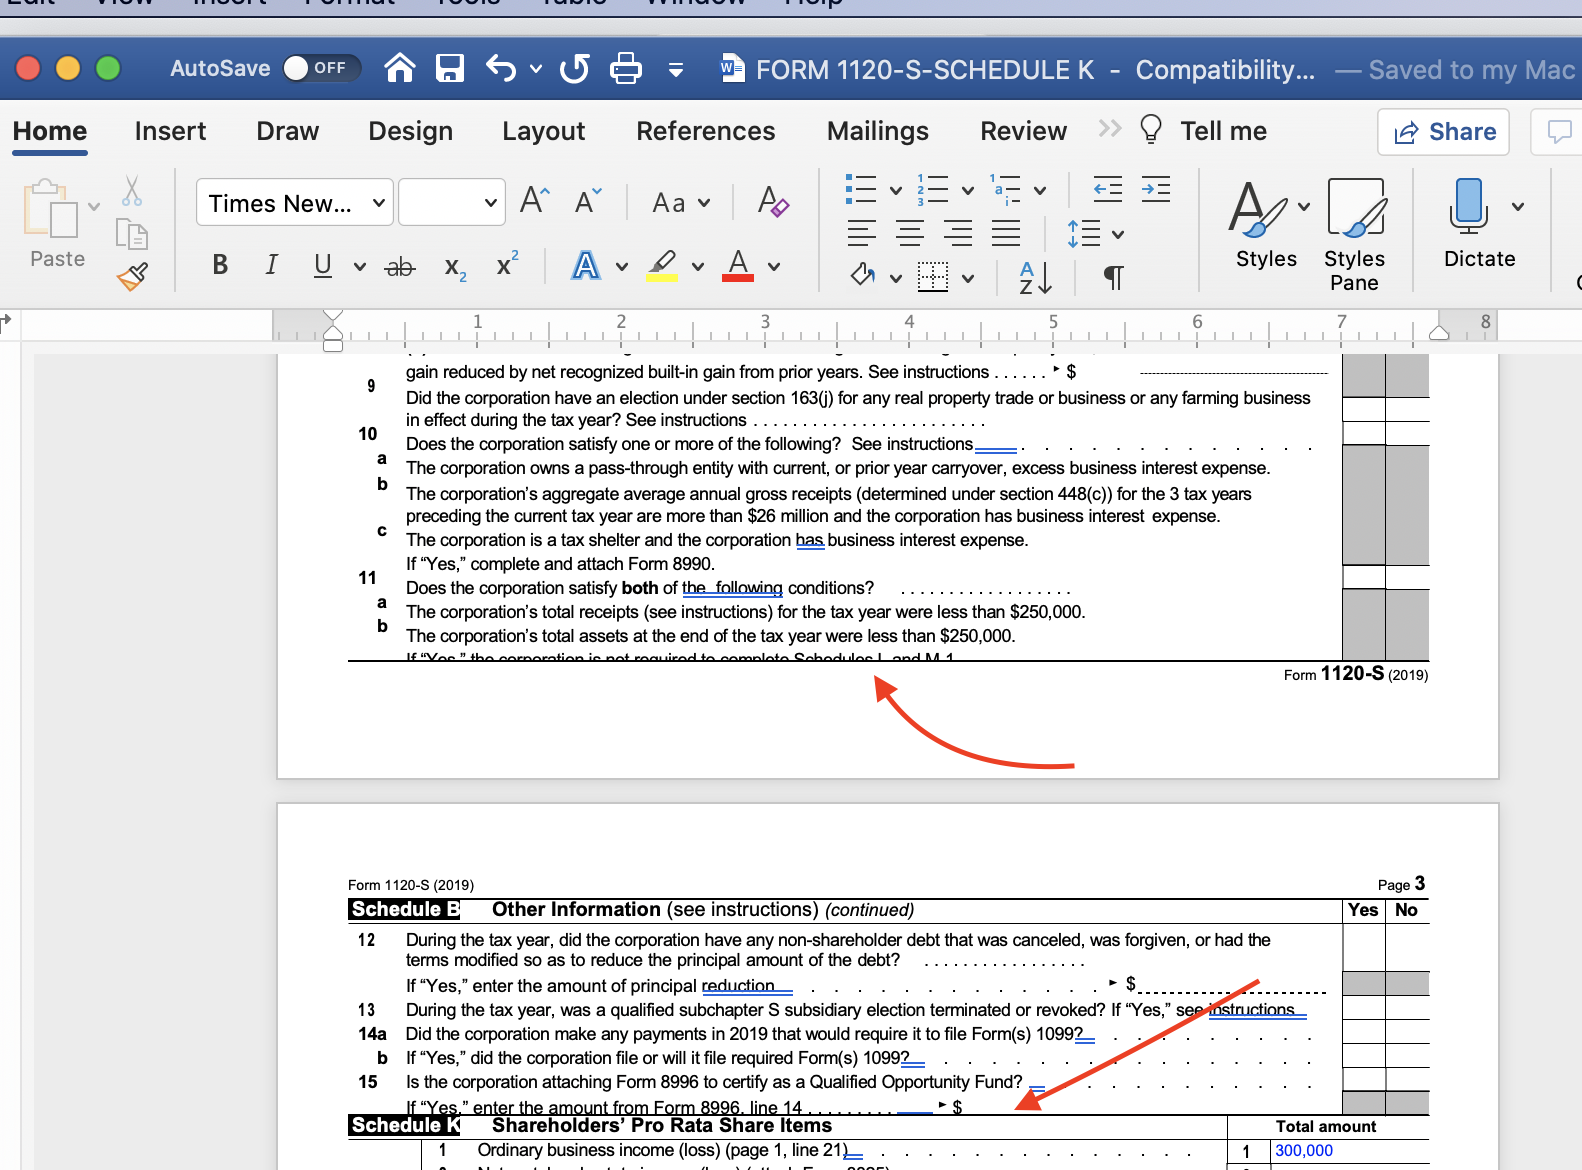The width and height of the screenshot is (1582, 1170).
Task: Apply numbered list formatting
Action: (x=933, y=189)
